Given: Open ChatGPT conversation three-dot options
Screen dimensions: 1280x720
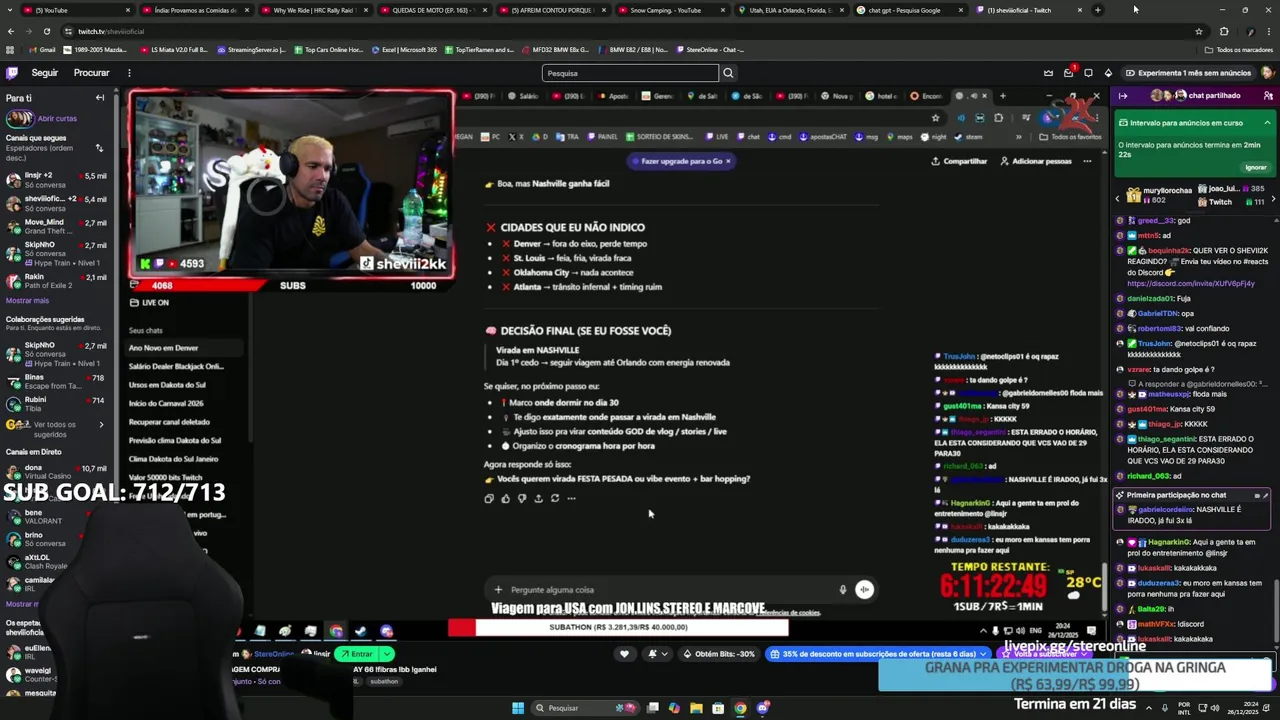Looking at the screenshot, I should (1087, 161).
